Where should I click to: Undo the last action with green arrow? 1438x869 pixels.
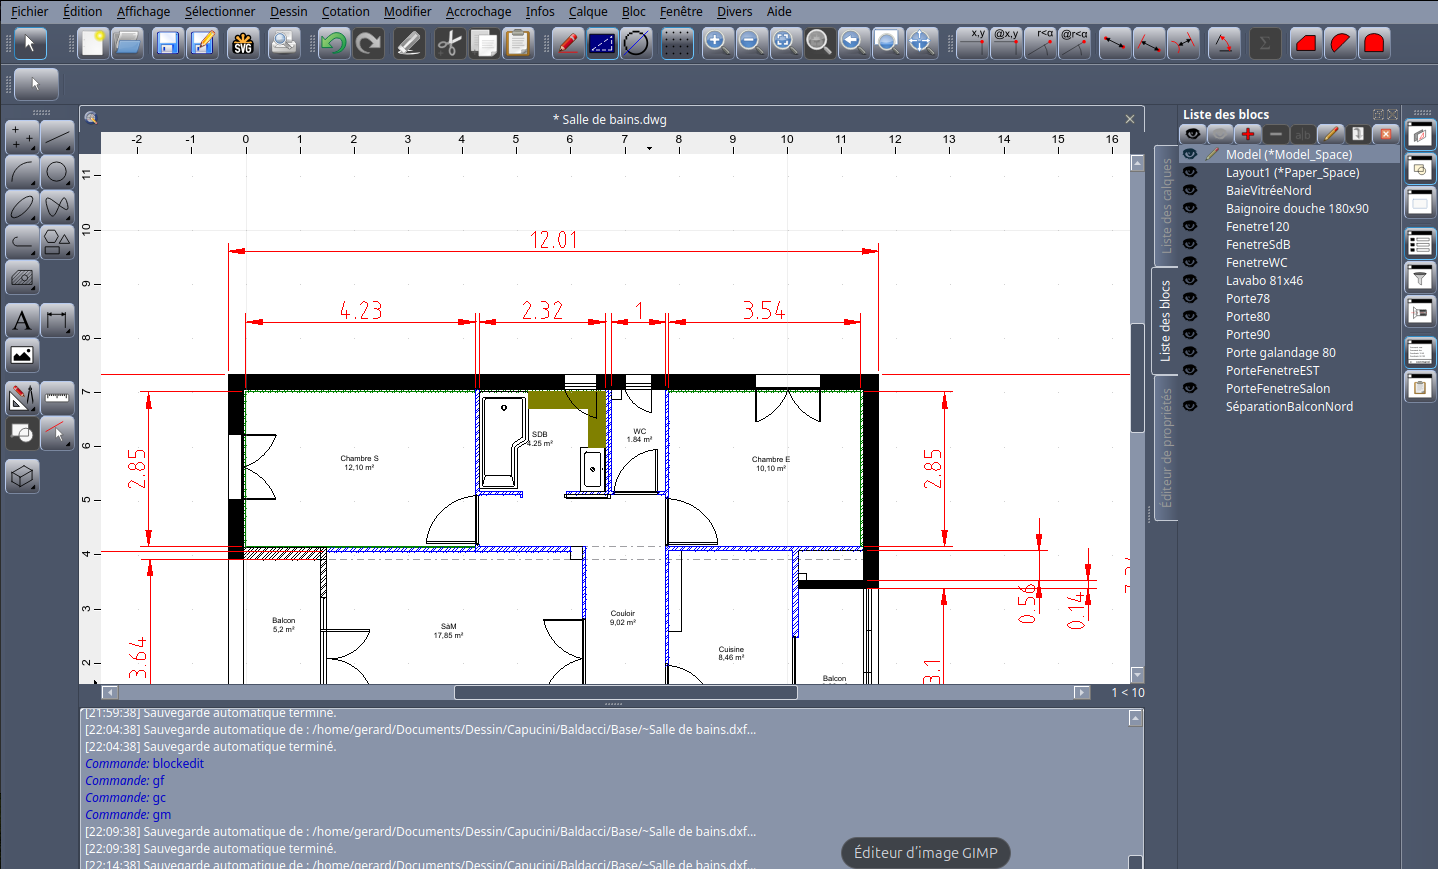click(334, 44)
